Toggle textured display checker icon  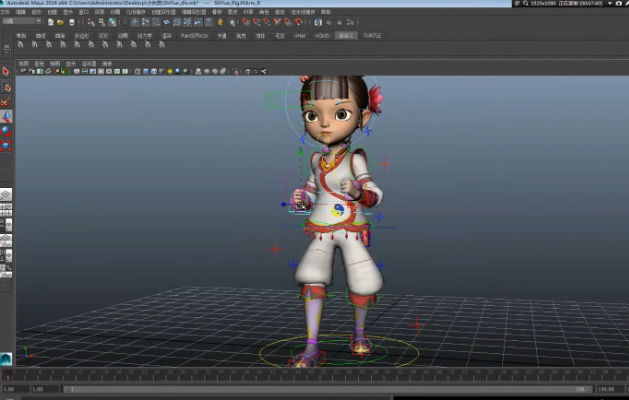click(162, 71)
